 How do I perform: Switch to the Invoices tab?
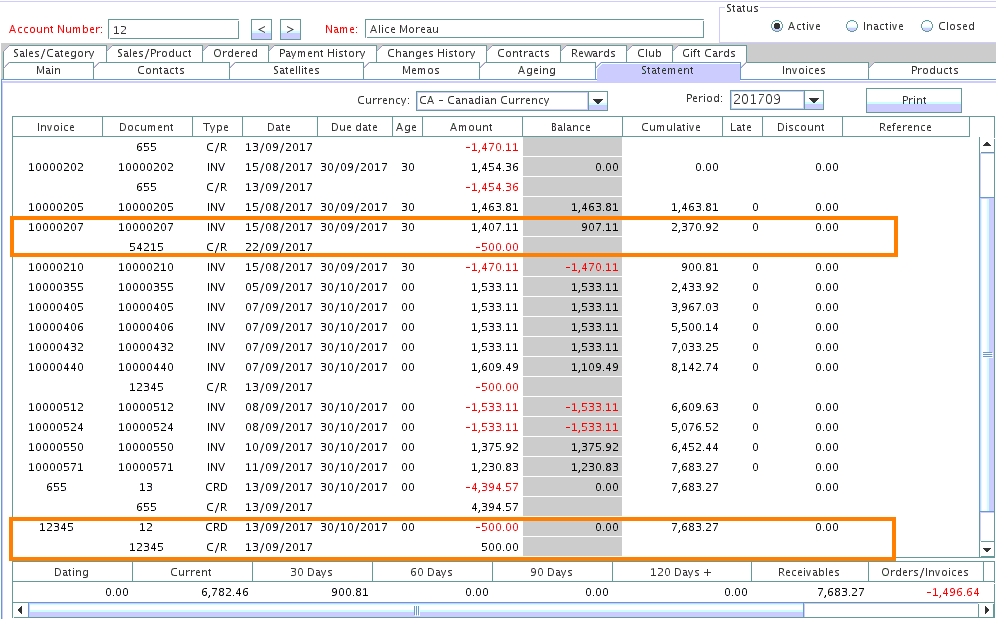pos(804,71)
